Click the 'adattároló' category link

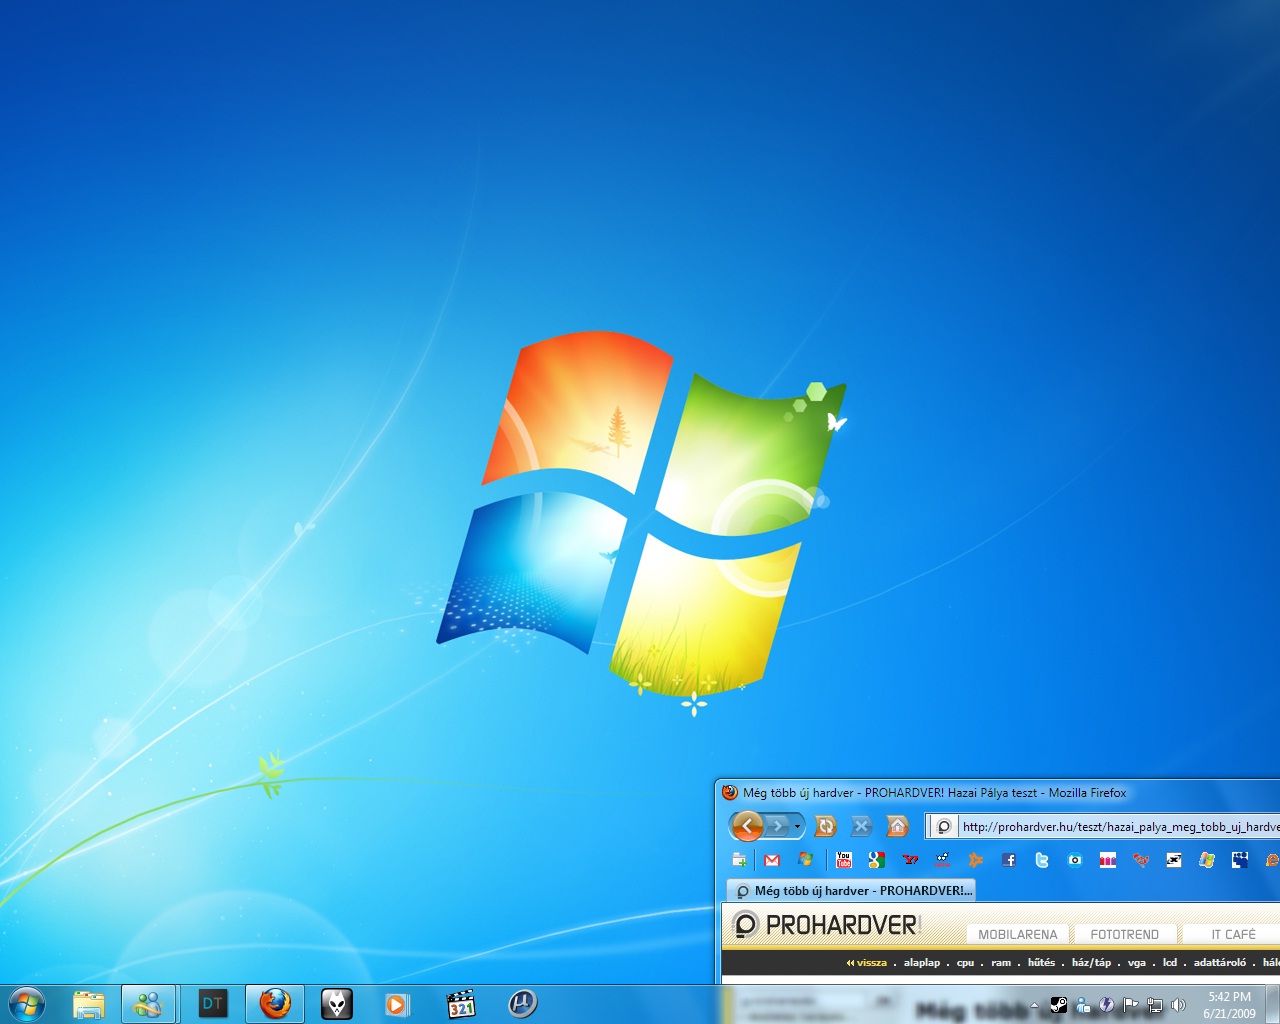(1219, 963)
